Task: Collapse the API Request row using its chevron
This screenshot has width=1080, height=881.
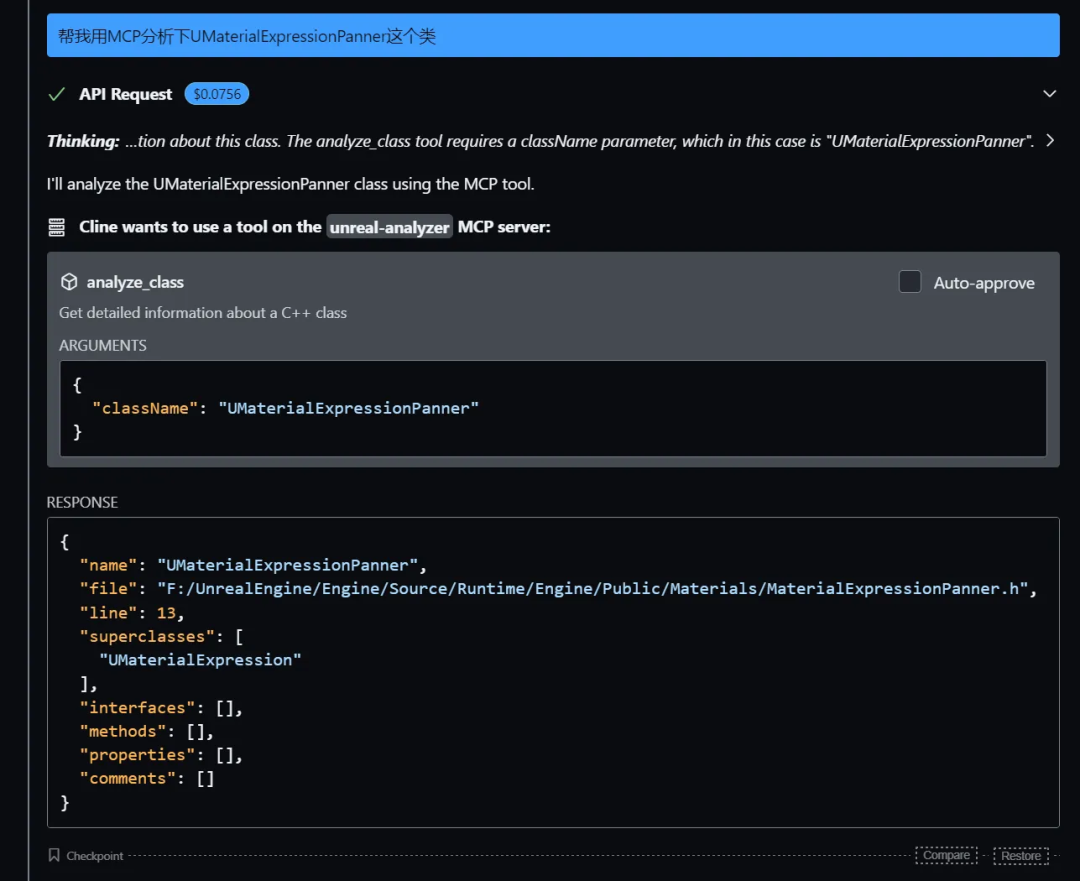Action: pos(1049,94)
